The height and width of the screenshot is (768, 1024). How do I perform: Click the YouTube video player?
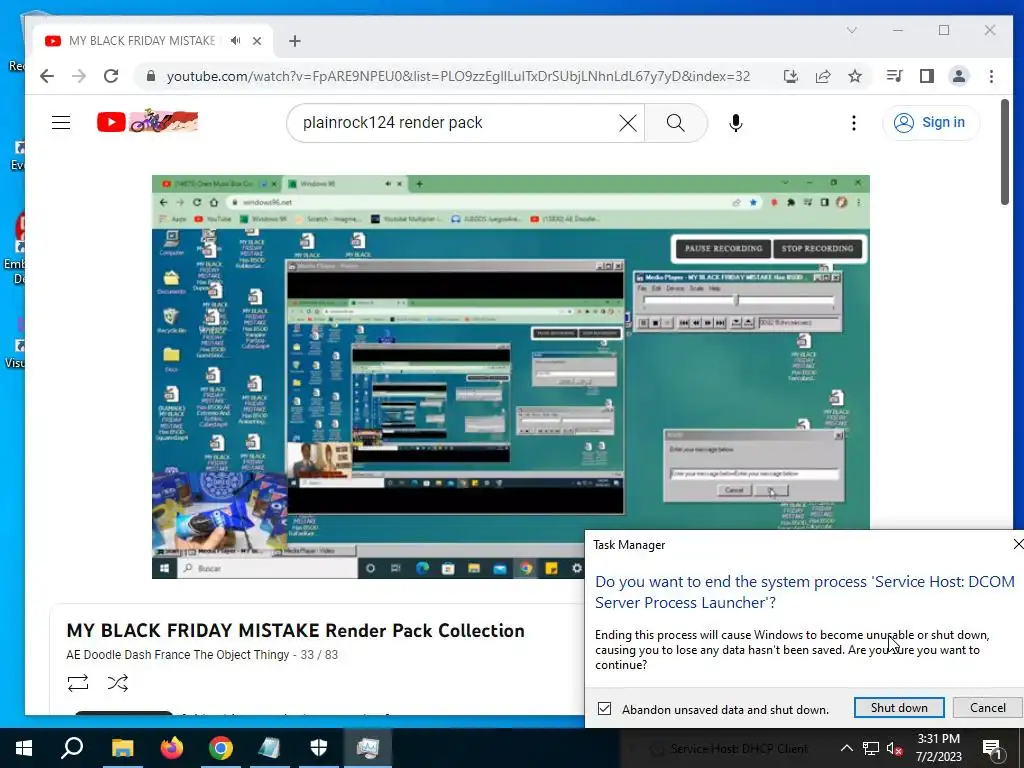[x=510, y=377]
